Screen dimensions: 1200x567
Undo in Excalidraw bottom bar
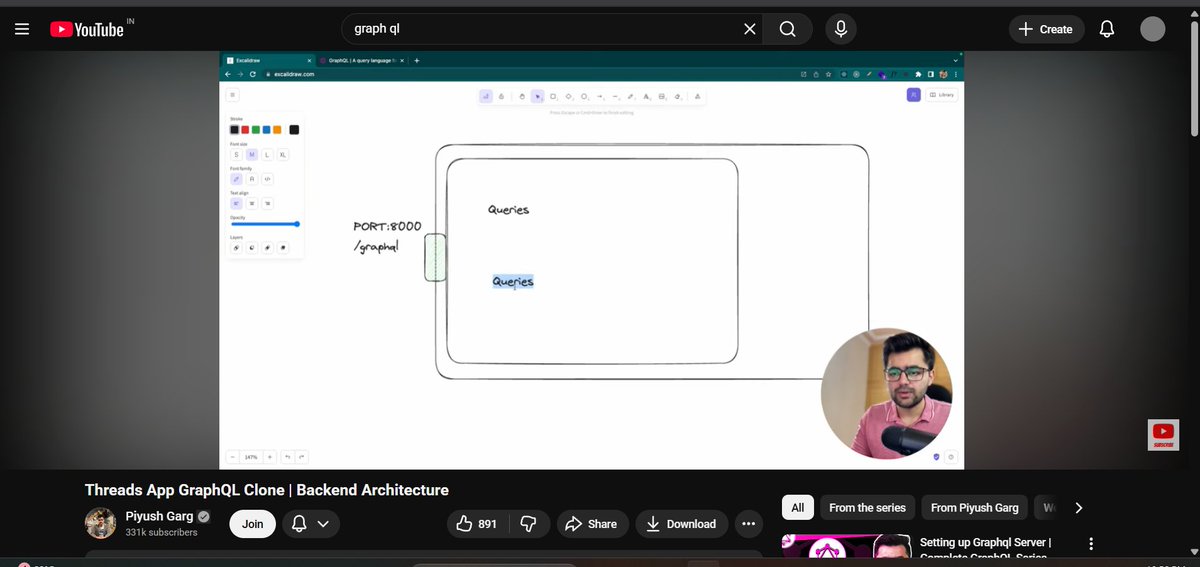288,456
